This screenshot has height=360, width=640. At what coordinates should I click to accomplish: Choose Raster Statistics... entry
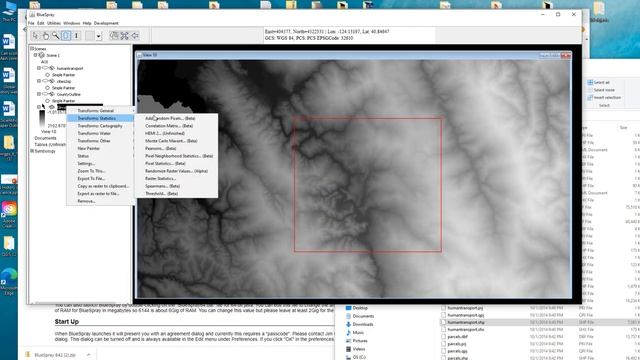[176, 179]
